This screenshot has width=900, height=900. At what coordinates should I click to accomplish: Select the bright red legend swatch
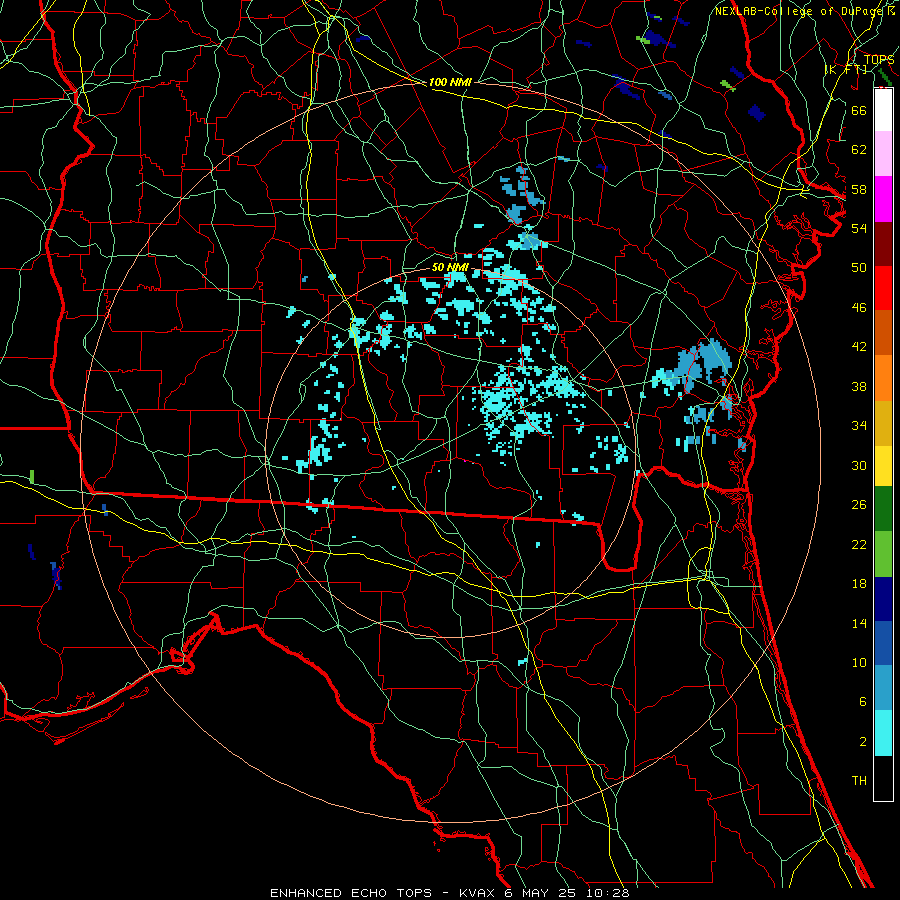[883, 288]
